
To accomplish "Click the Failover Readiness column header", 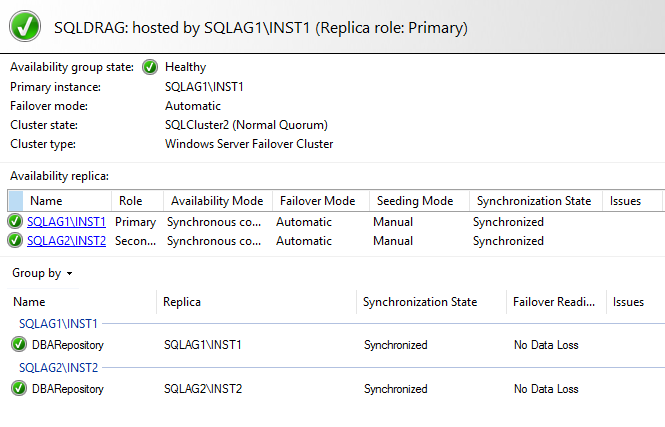I will [x=554, y=302].
